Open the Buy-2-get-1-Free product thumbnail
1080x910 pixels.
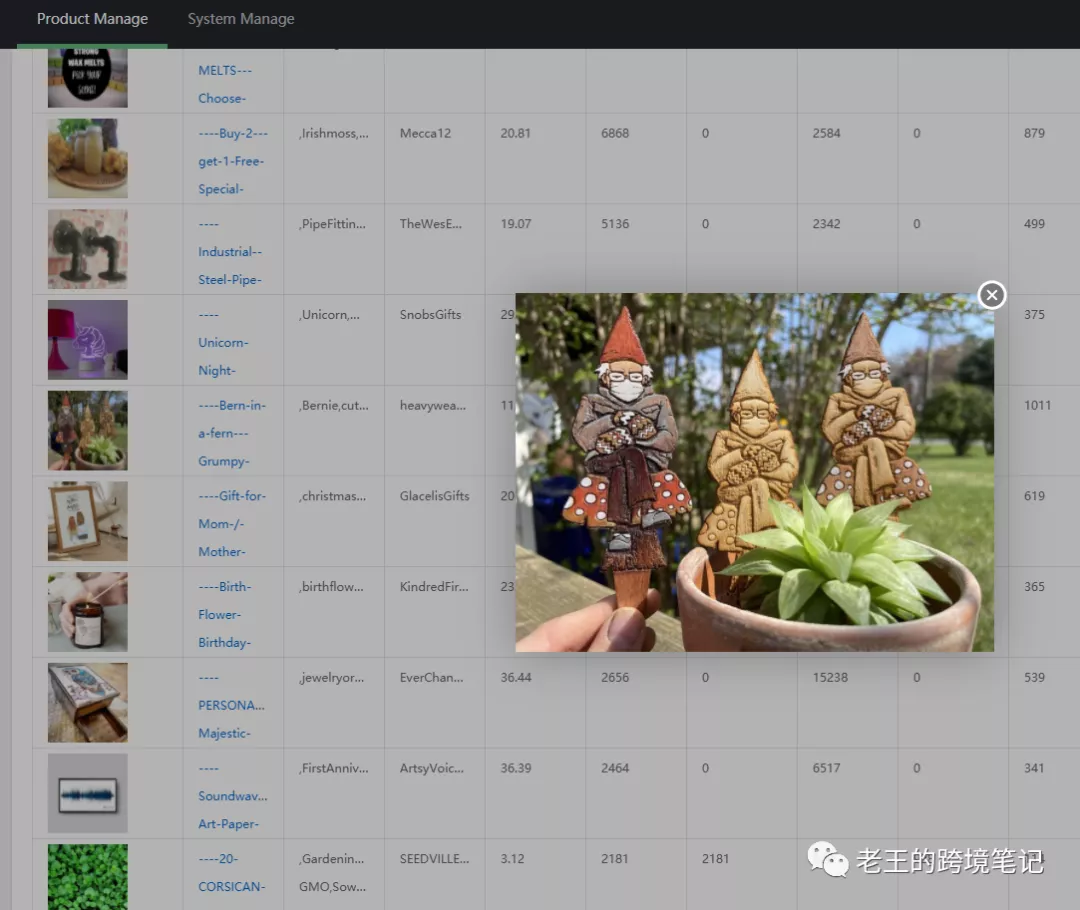point(88,158)
